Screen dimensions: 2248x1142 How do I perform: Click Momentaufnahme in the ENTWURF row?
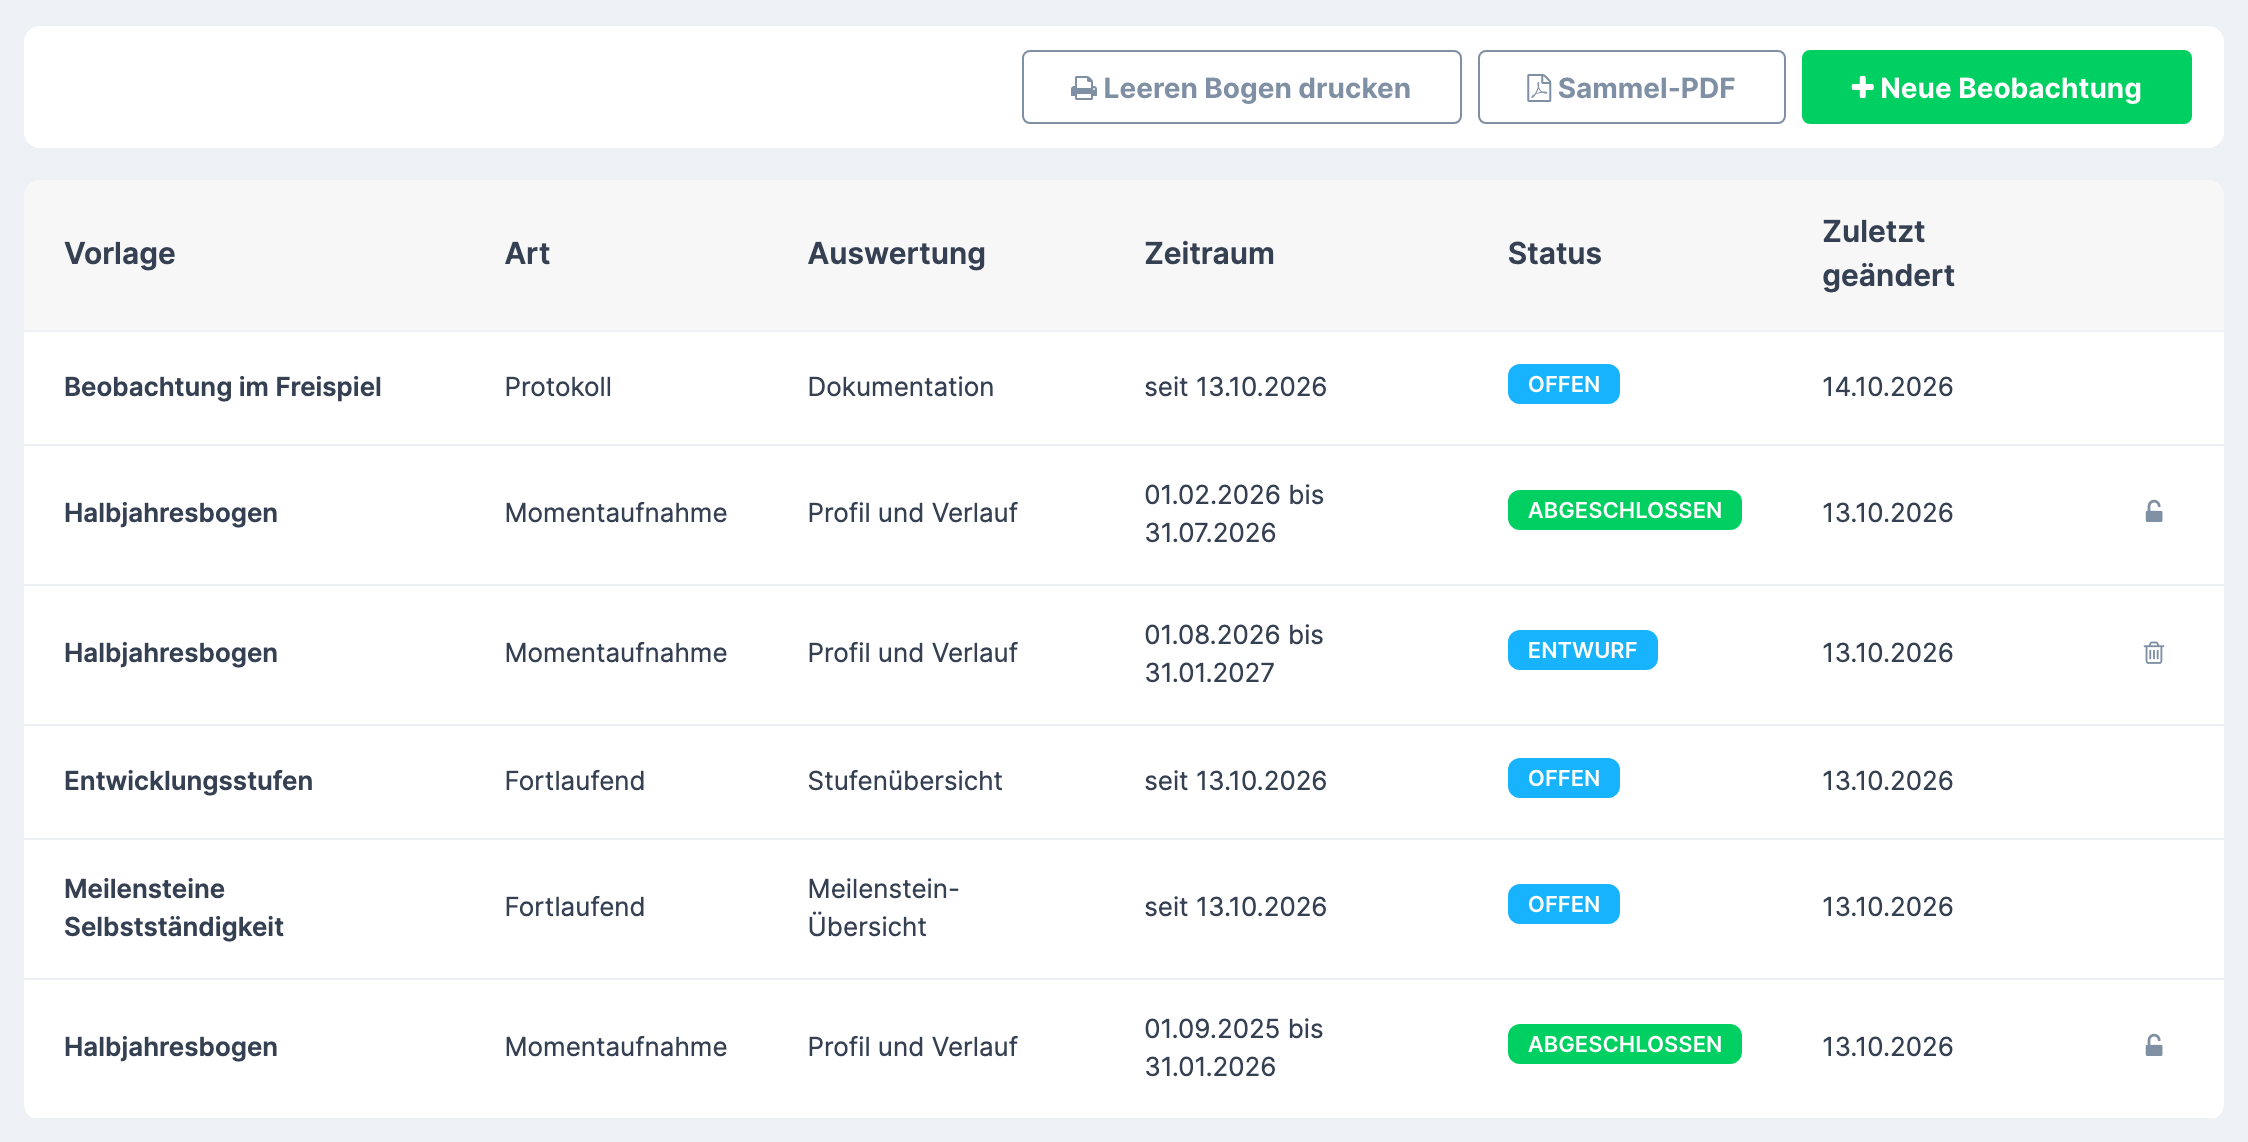click(x=616, y=653)
